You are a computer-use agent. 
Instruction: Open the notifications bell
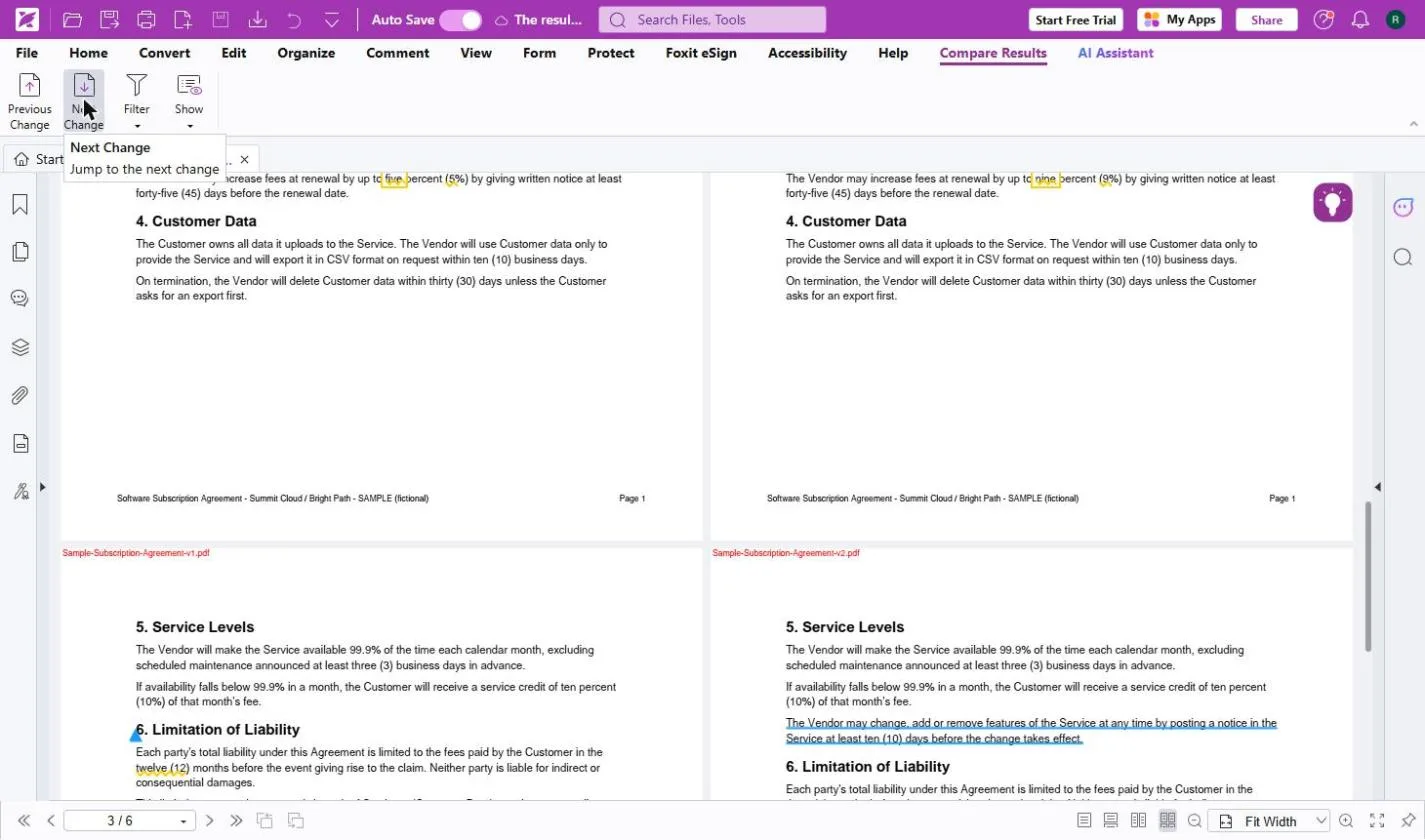pos(1360,20)
